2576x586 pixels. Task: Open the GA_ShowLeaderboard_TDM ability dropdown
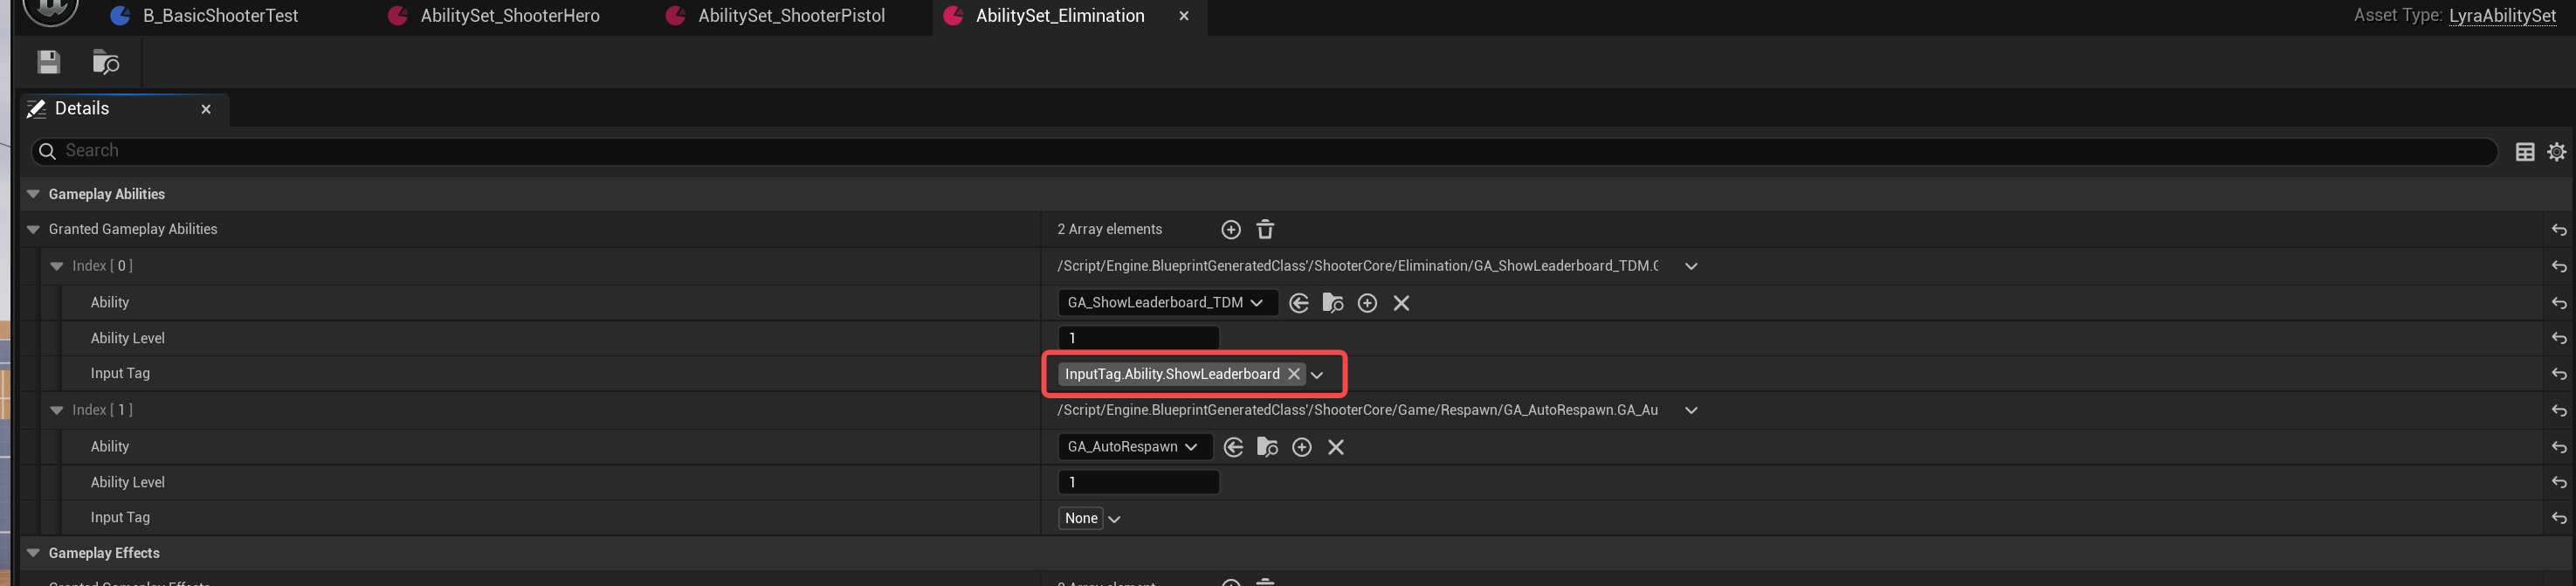coord(1167,303)
